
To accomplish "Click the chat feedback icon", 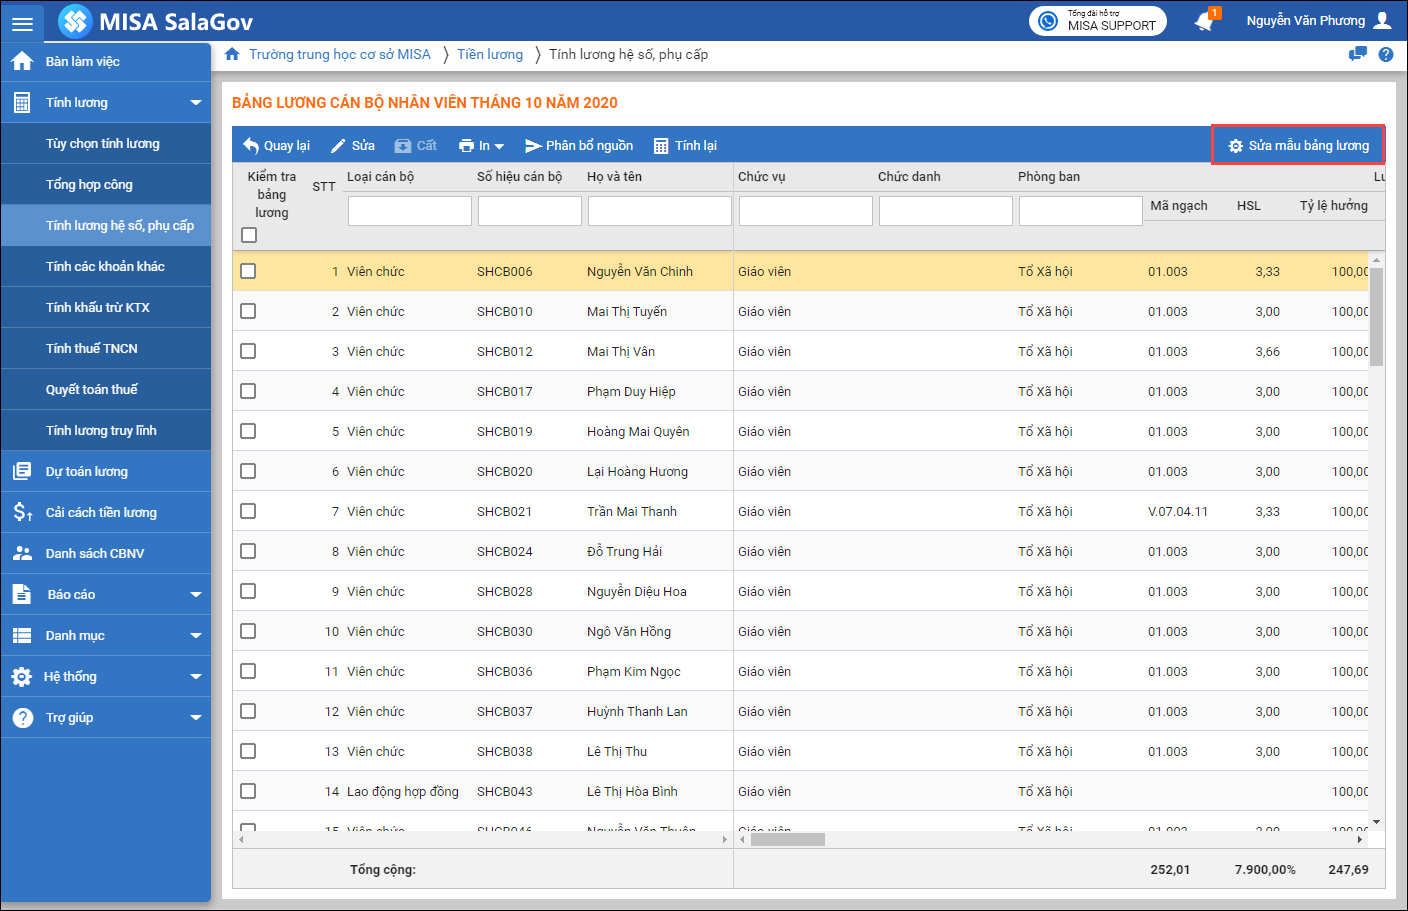I will 1357,55.
